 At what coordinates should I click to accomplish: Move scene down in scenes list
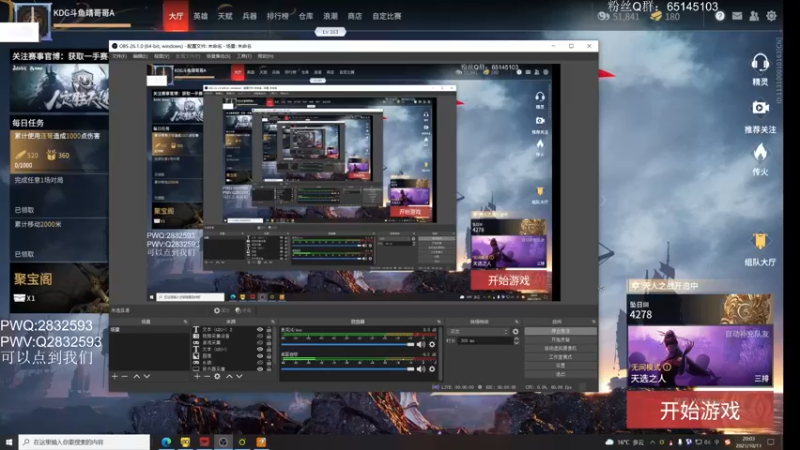tap(147, 377)
